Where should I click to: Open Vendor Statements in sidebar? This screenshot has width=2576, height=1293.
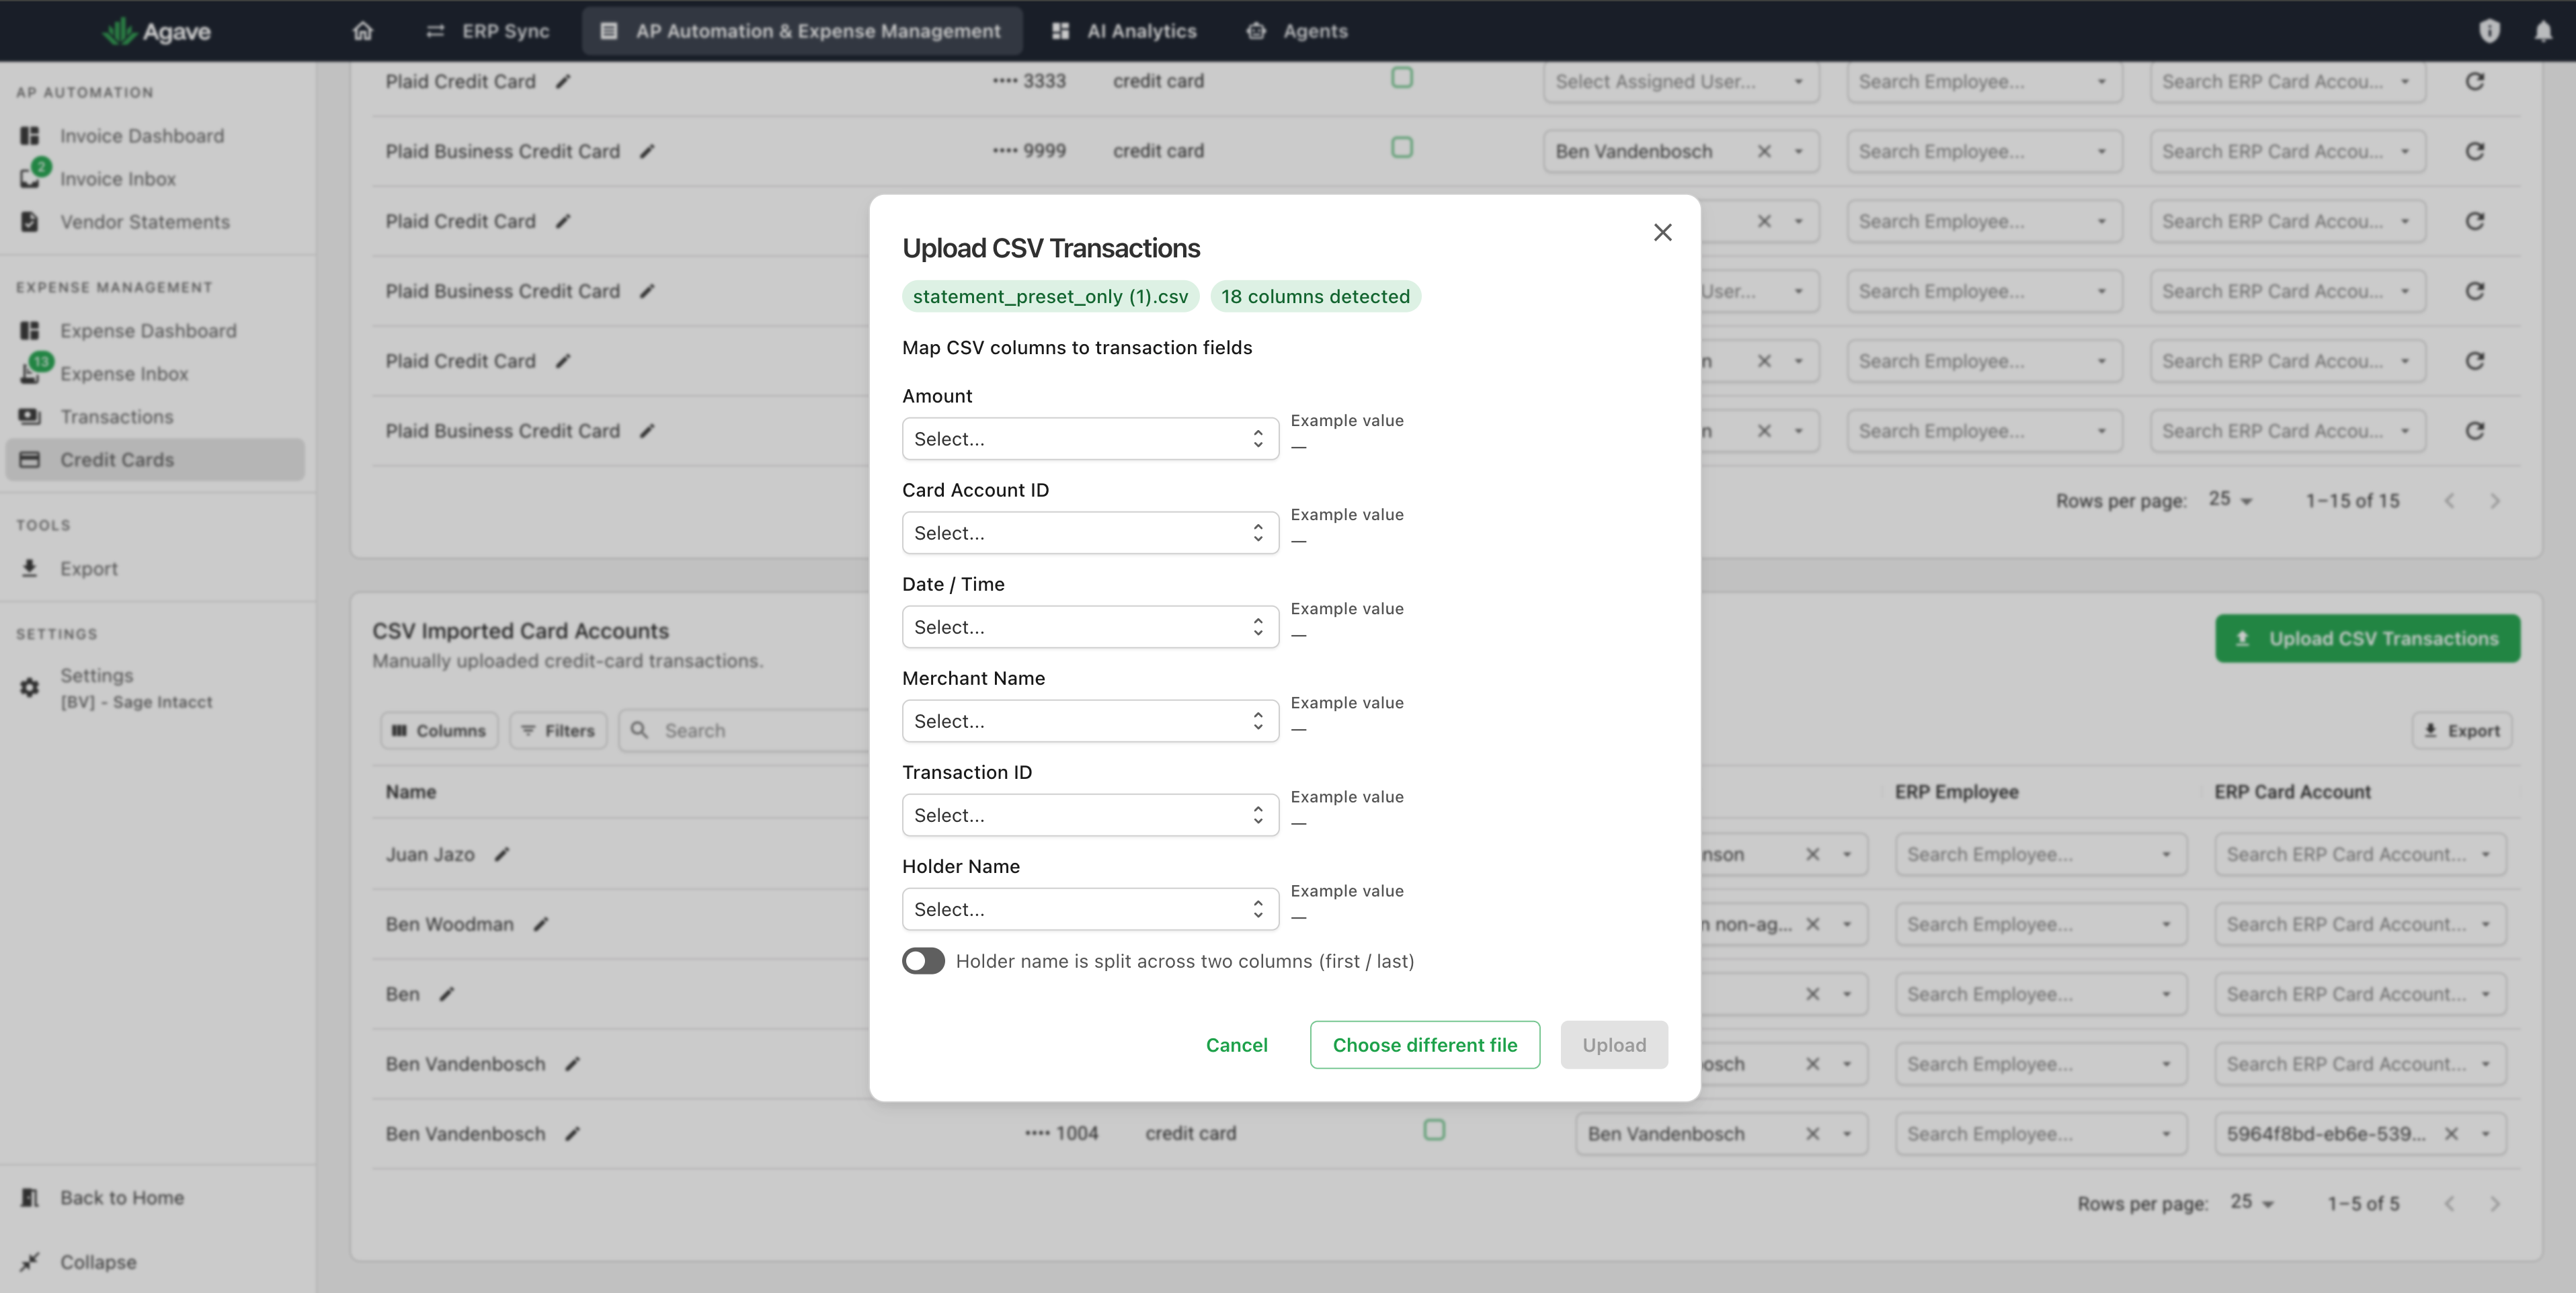144,222
